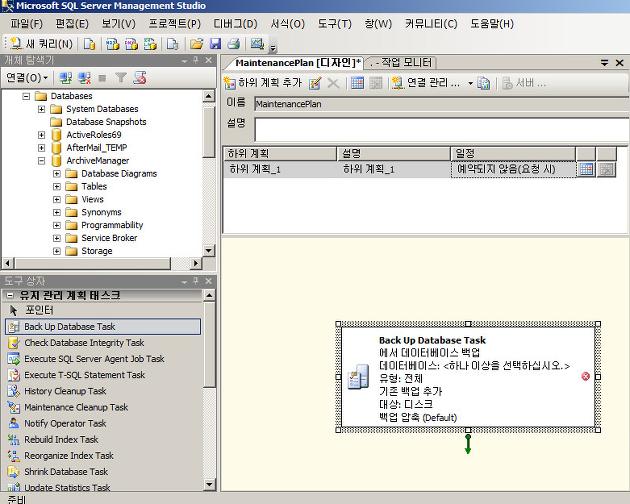
Task: Click the Analysis Services DMX Query icon
Action: [x=131, y=43]
